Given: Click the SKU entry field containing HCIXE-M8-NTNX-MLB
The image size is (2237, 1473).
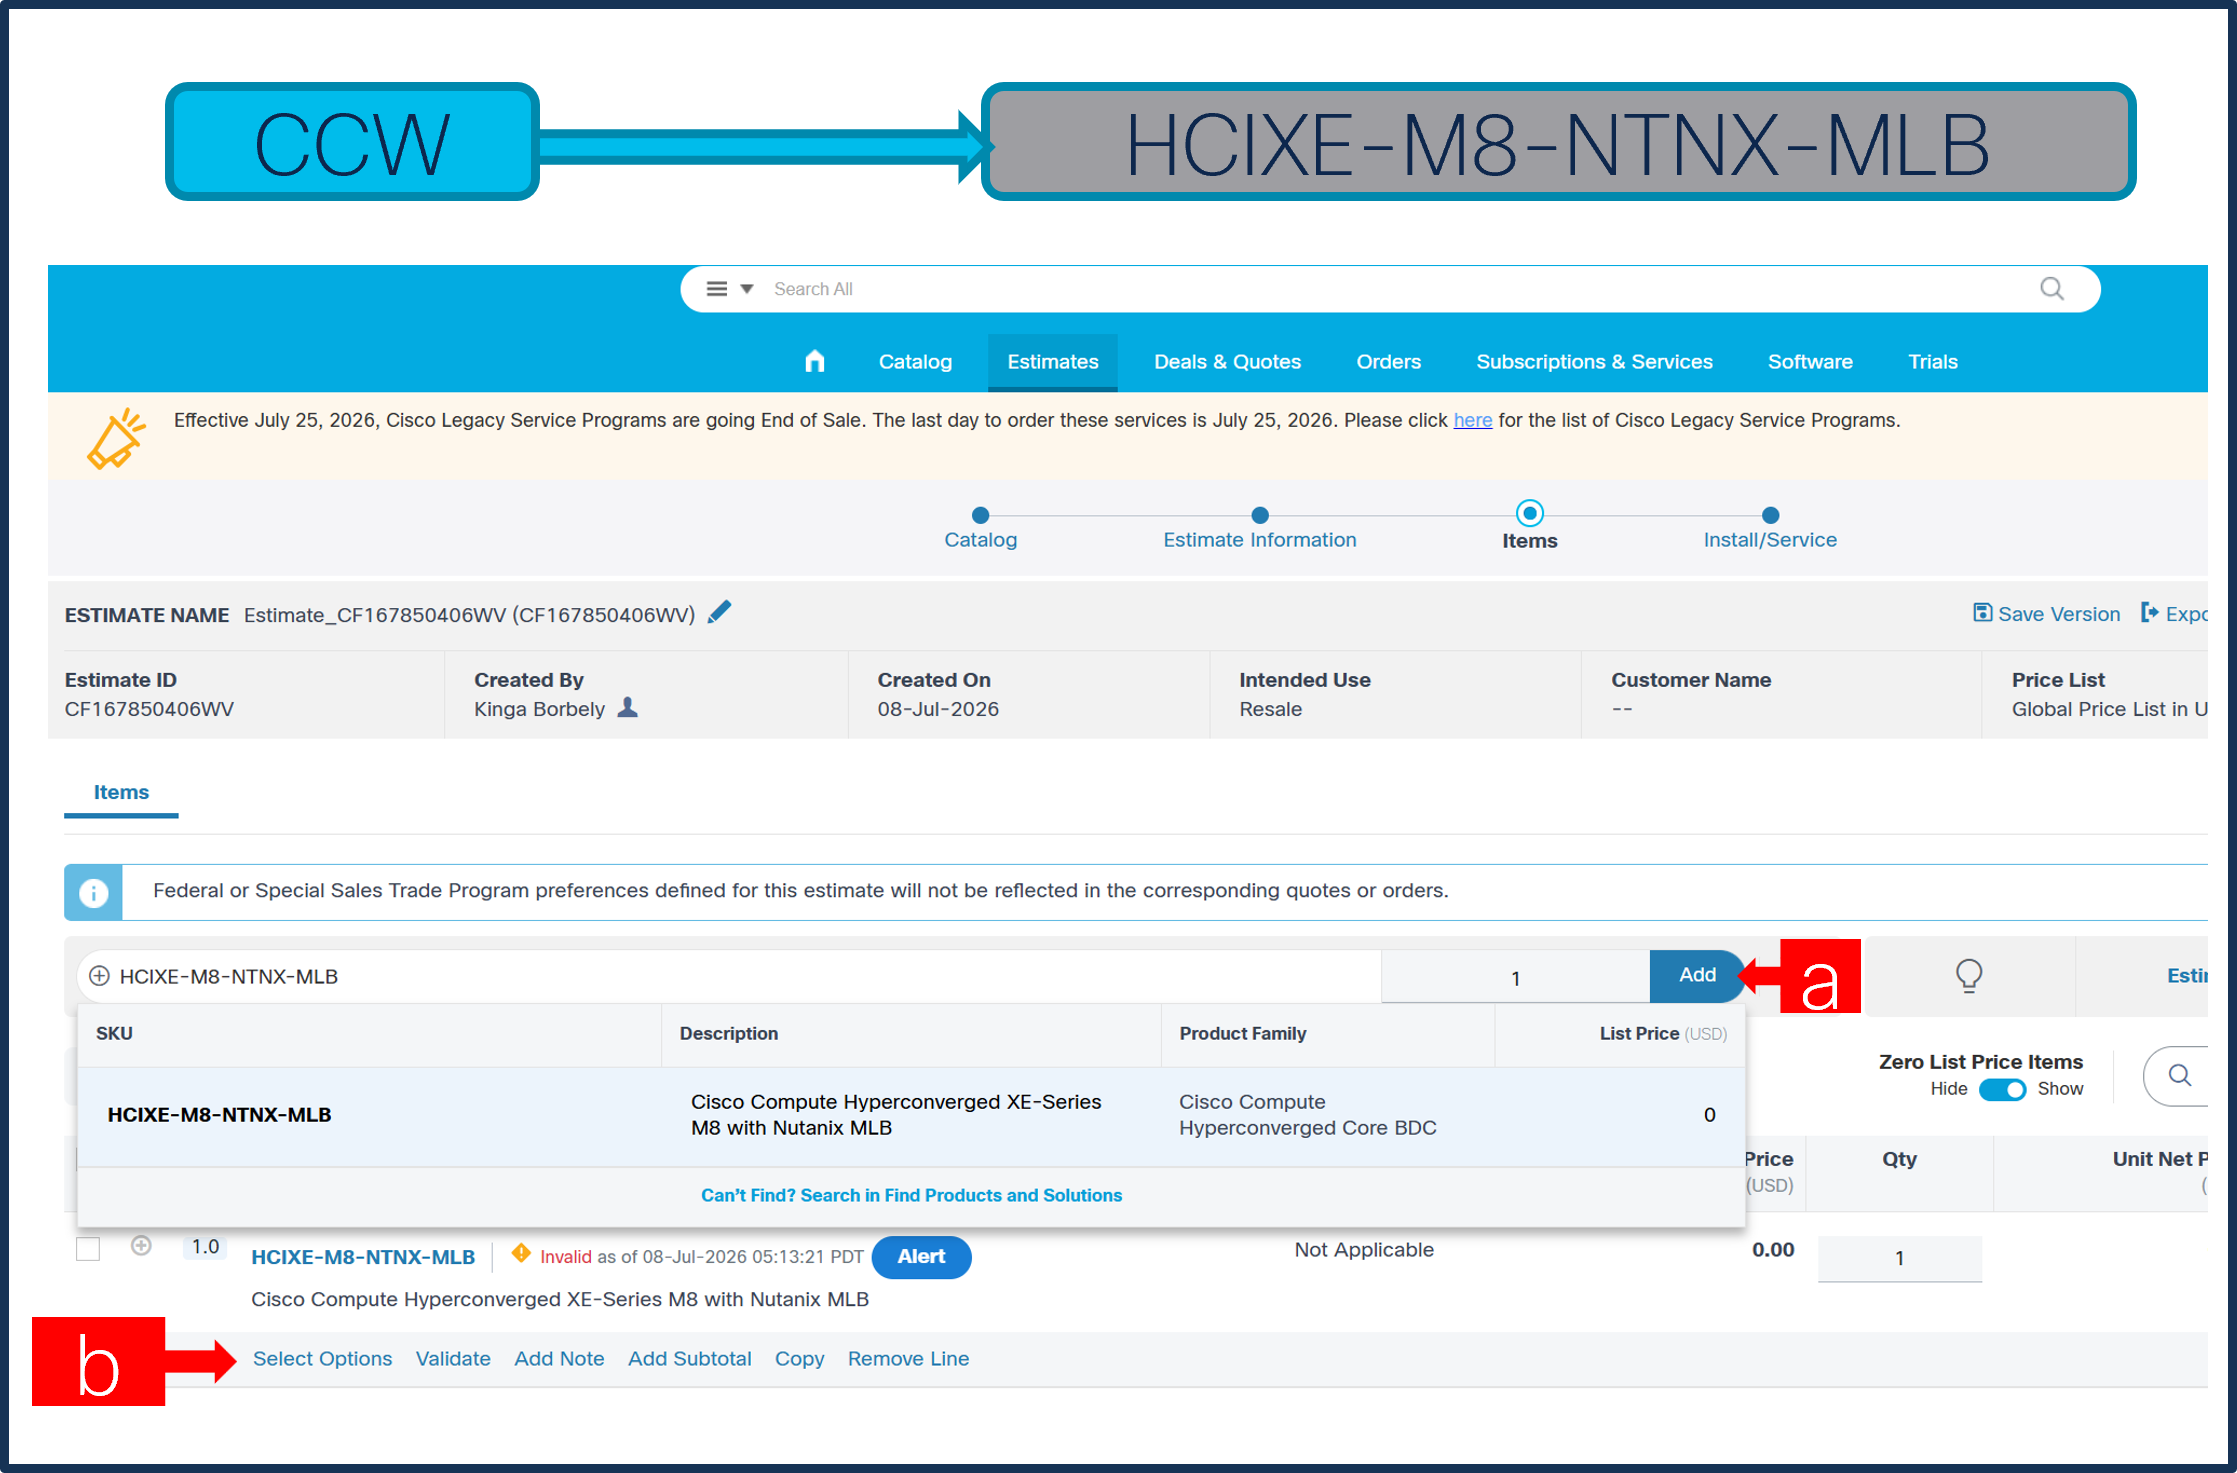Looking at the screenshot, I should pos(729,976).
